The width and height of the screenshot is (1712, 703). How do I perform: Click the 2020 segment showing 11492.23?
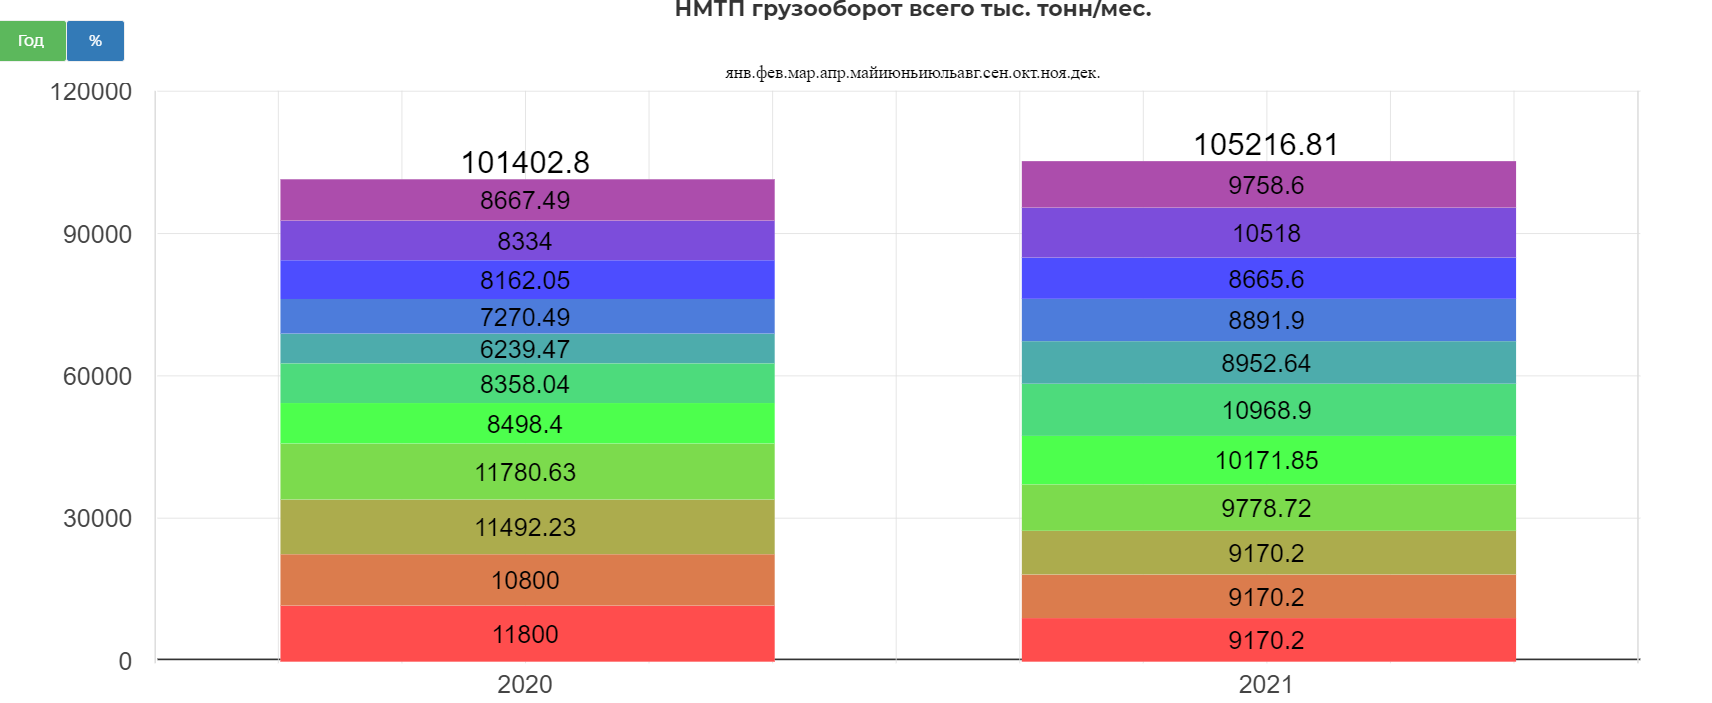click(527, 527)
